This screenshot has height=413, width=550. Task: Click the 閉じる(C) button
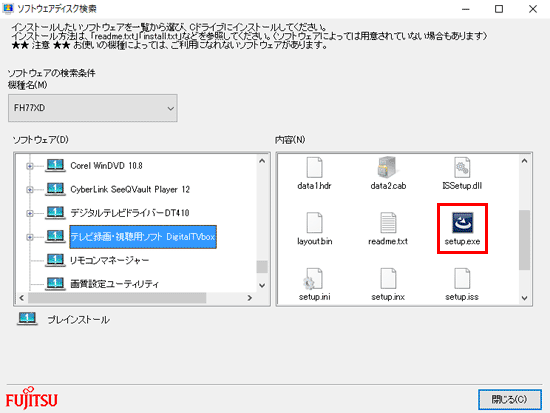(x=510, y=399)
